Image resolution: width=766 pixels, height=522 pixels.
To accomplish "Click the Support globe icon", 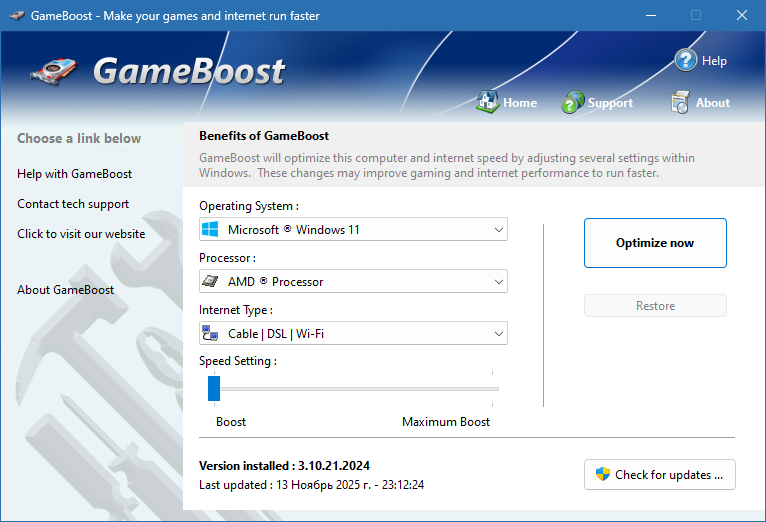I will pos(573,102).
